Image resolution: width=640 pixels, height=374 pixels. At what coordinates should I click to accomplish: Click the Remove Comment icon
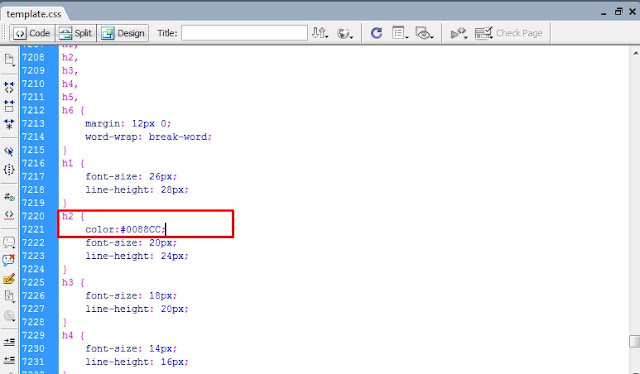pyautogui.click(x=9, y=260)
